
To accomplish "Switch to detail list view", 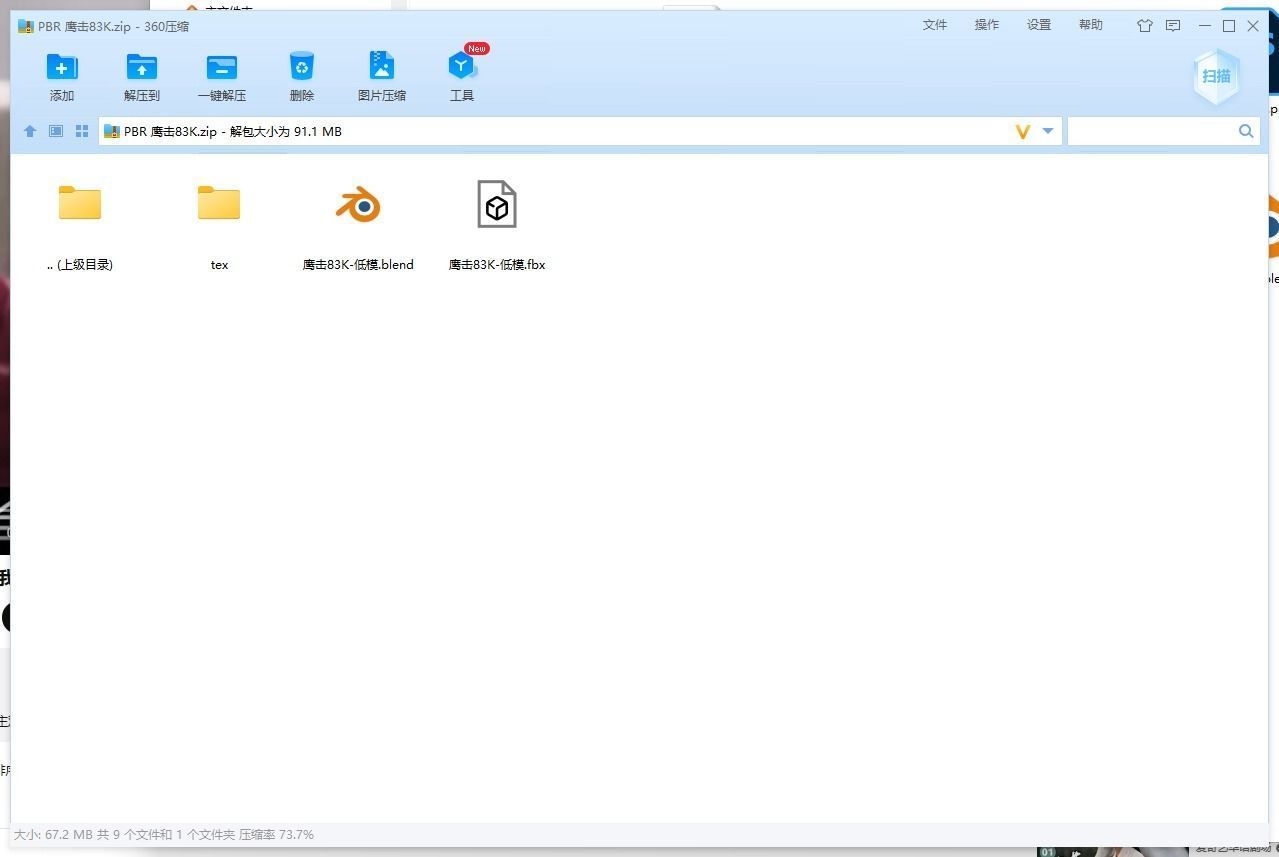I will [56, 131].
